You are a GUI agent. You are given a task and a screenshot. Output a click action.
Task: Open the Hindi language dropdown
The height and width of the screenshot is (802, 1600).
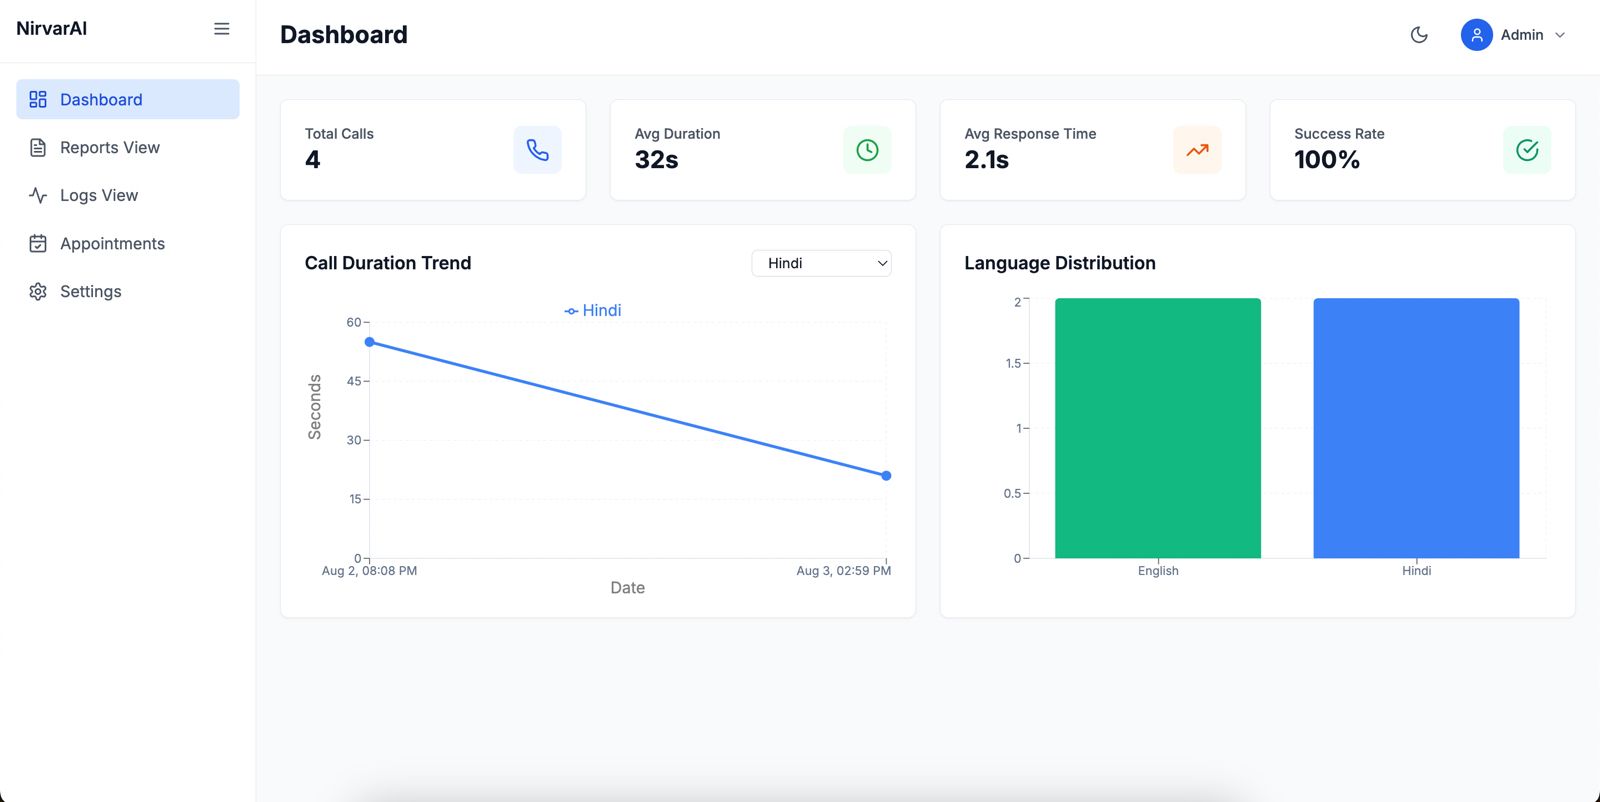coord(821,263)
